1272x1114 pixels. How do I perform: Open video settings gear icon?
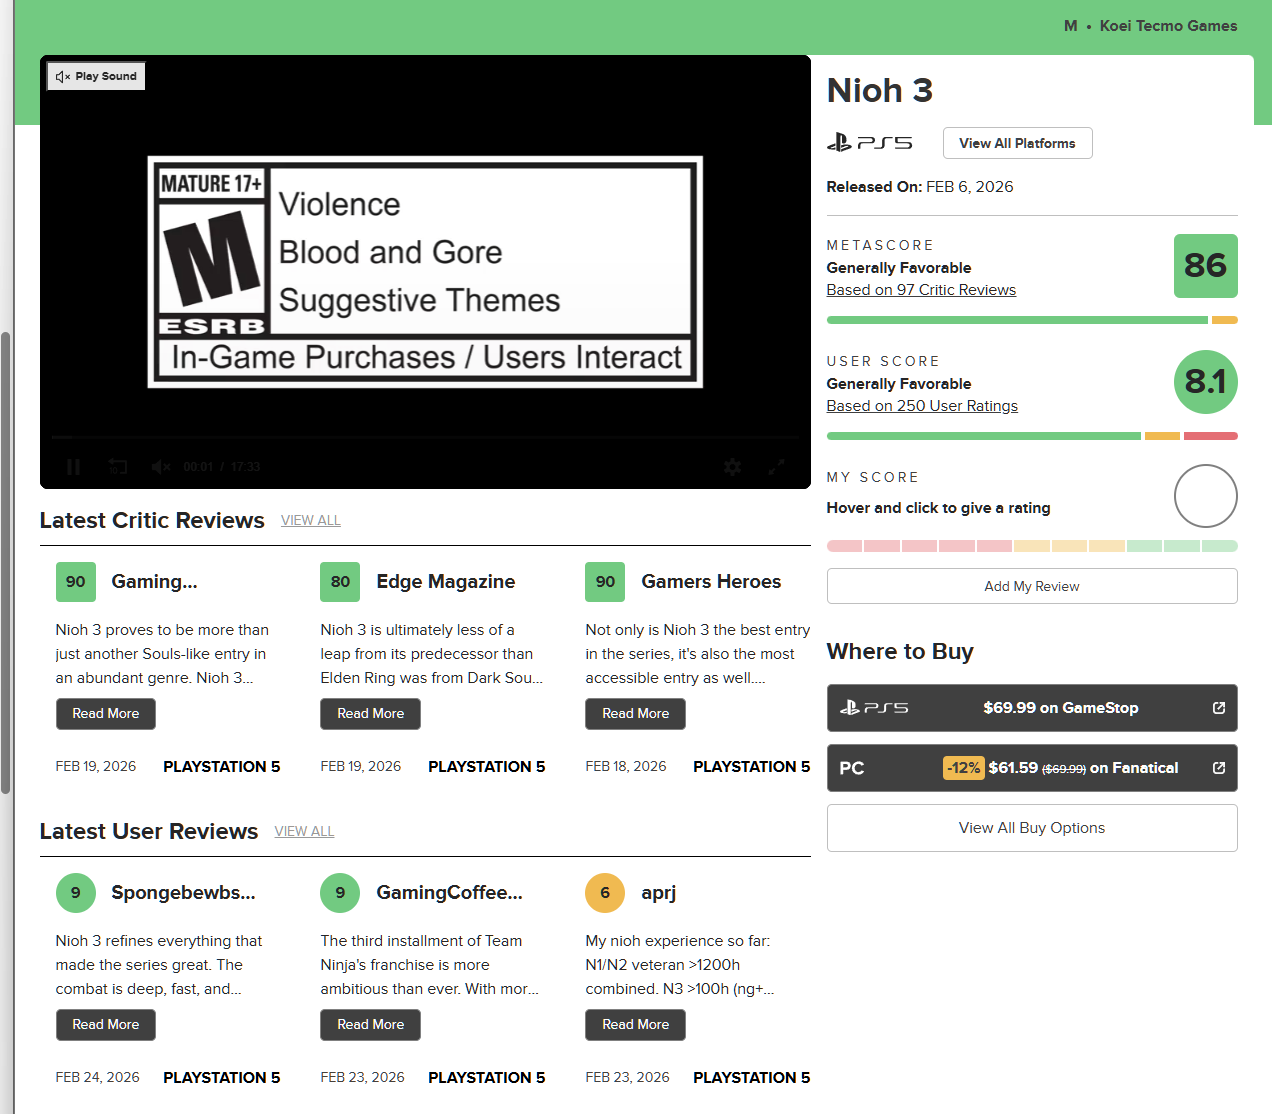tap(732, 467)
